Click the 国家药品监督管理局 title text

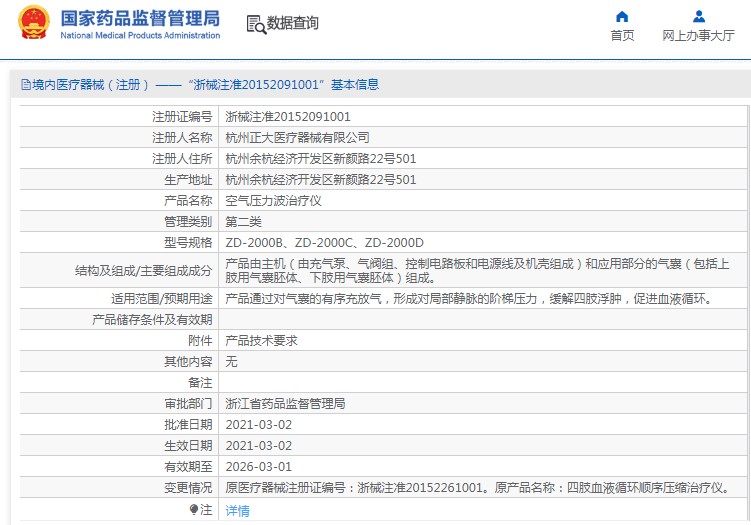coord(140,18)
